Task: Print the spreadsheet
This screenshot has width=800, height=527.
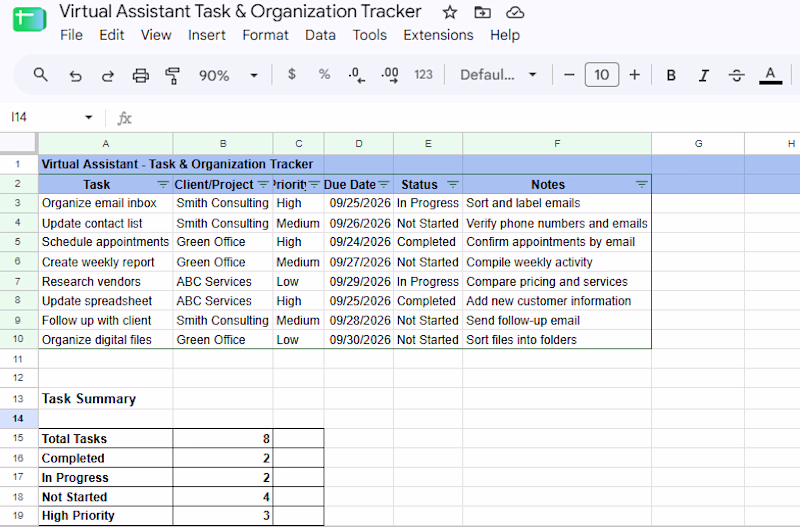Action: coord(140,76)
